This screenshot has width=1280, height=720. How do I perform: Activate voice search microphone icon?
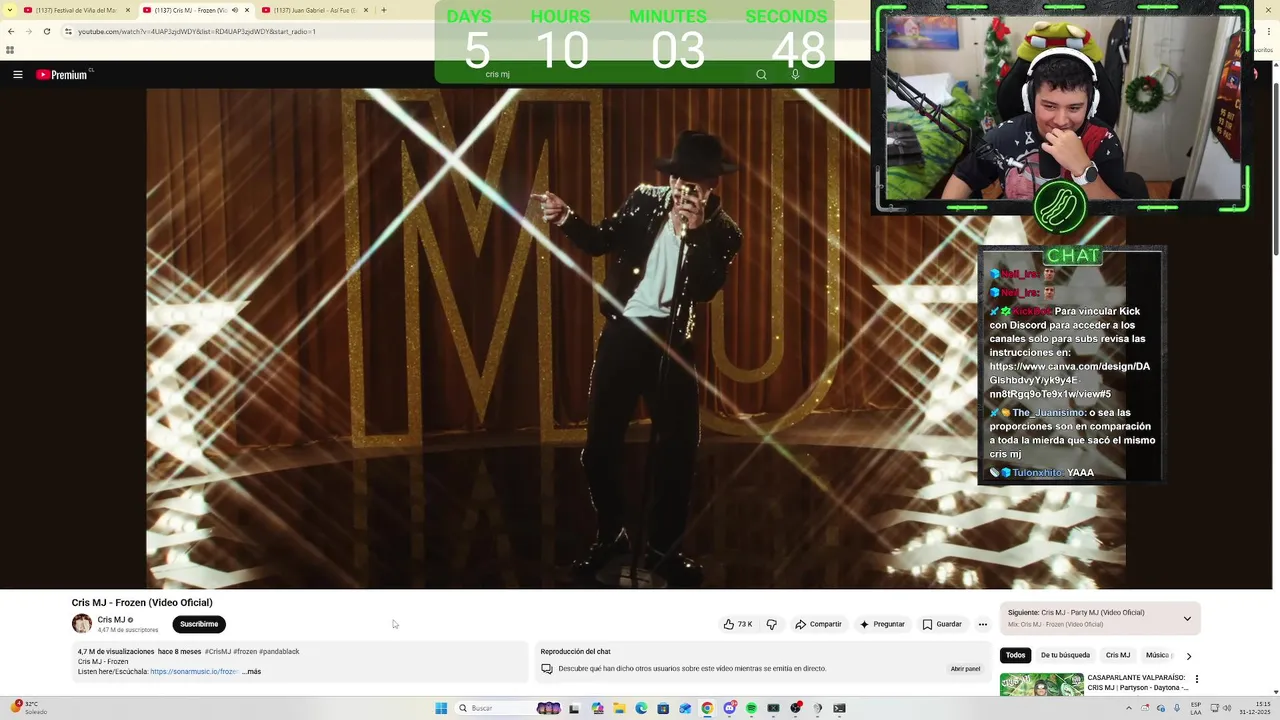pyautogui.click(x=795, y=74)
